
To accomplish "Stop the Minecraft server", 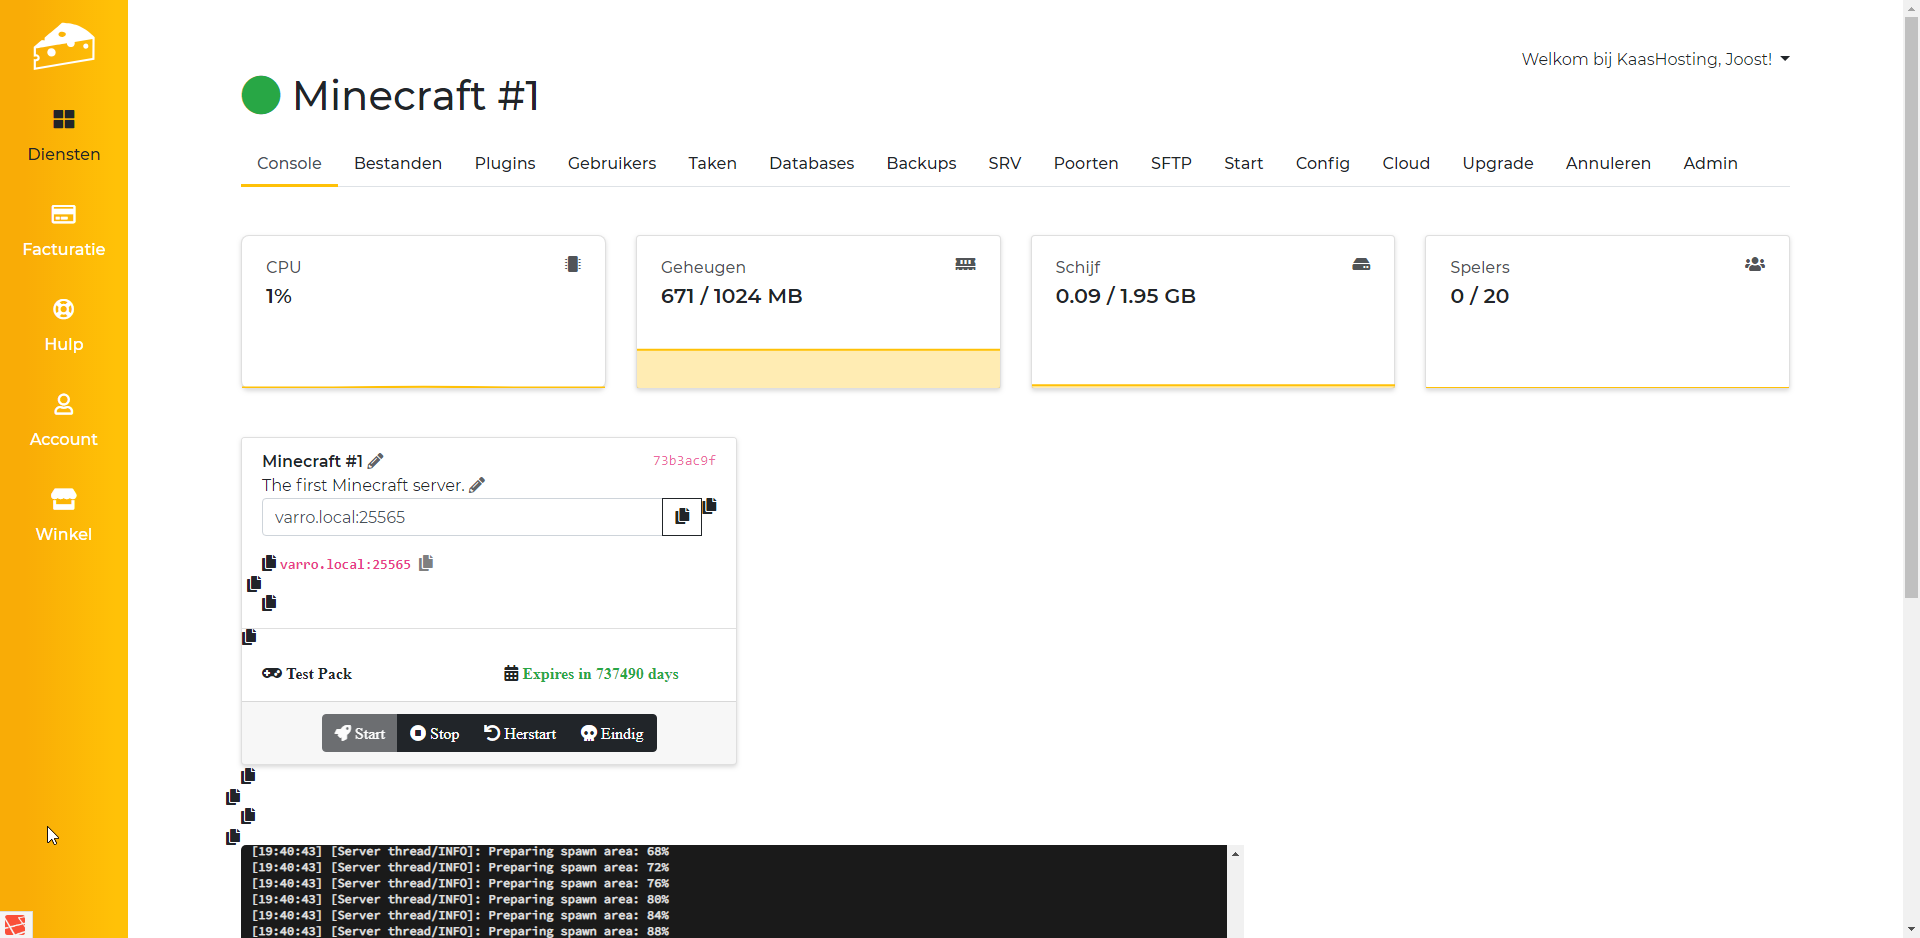I will click(435, 733).
